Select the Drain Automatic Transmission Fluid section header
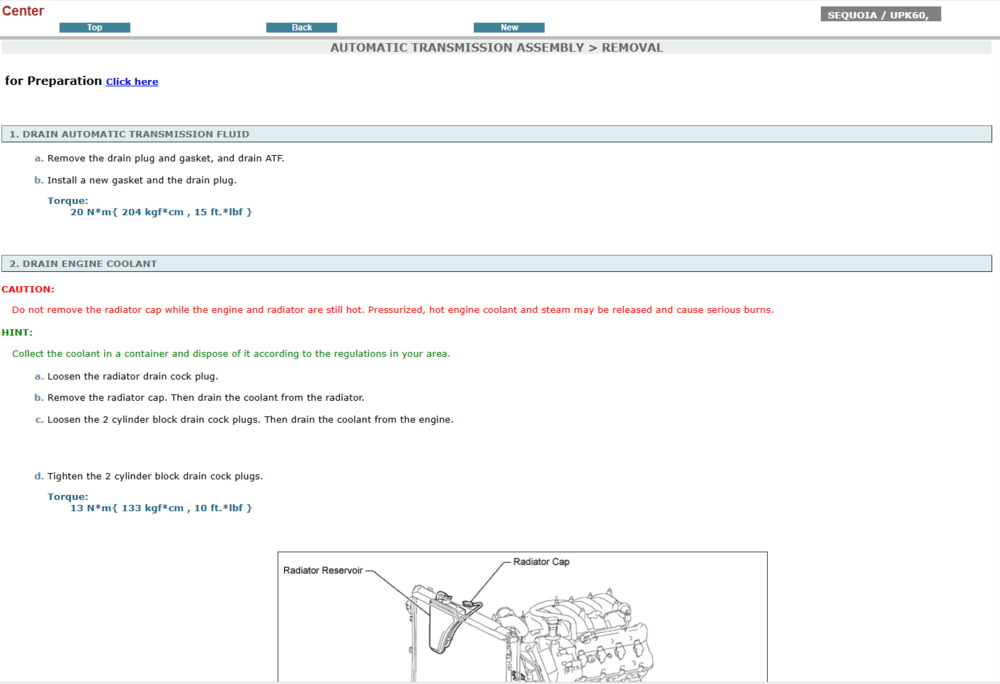 tap(130, 134)
